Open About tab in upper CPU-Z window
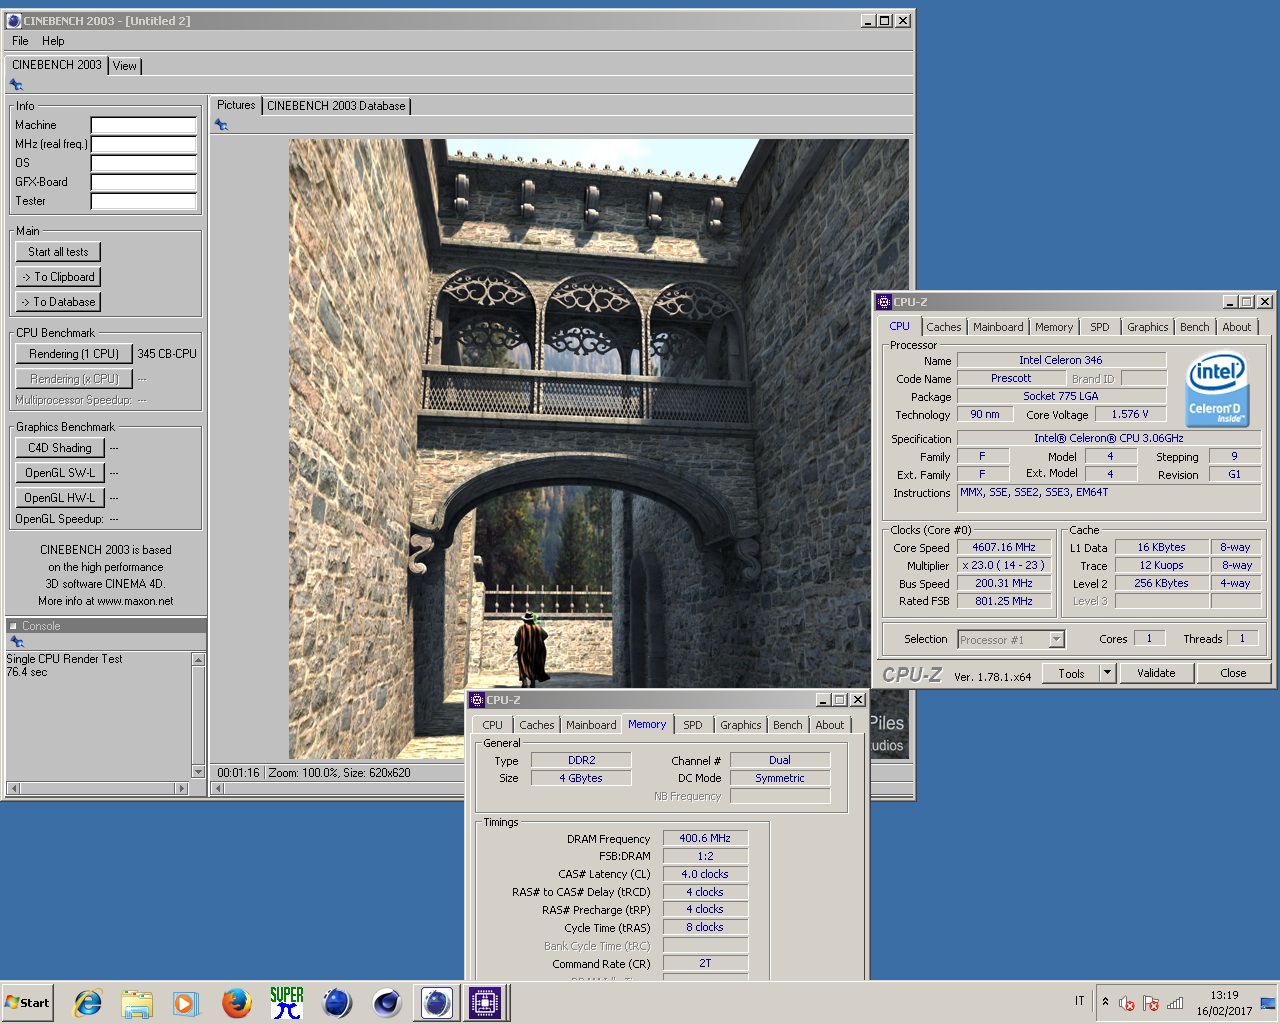The width and height of the screenshot is (1280, 1024). pos(1237,327)
